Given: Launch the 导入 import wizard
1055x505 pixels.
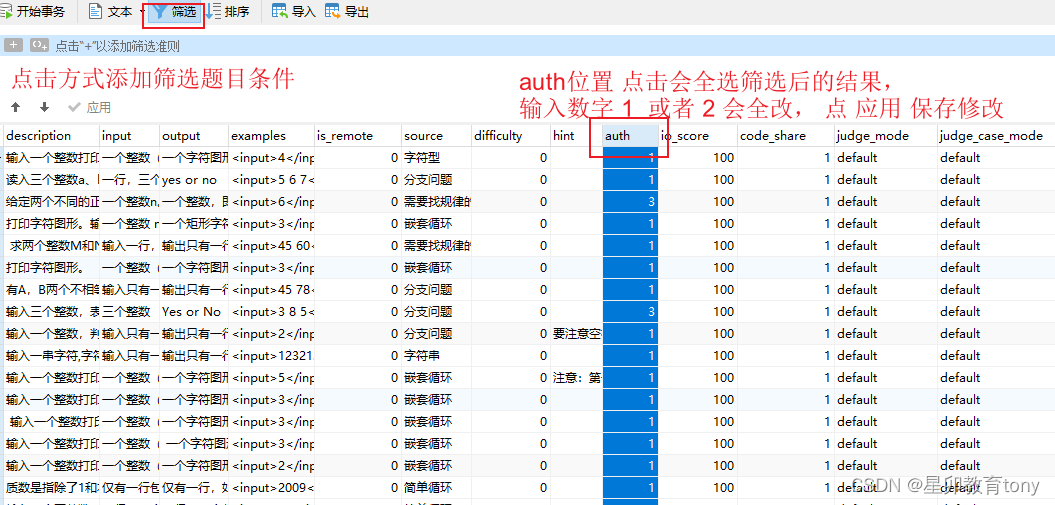Looking at the screenshot, I should [294, 11].
